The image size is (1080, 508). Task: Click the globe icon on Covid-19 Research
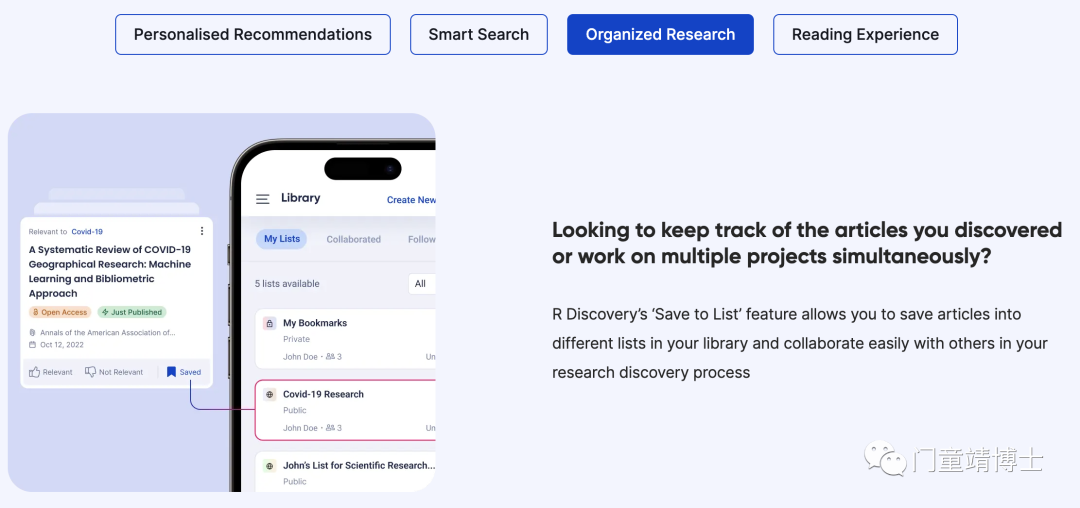(x=269, y=394)
